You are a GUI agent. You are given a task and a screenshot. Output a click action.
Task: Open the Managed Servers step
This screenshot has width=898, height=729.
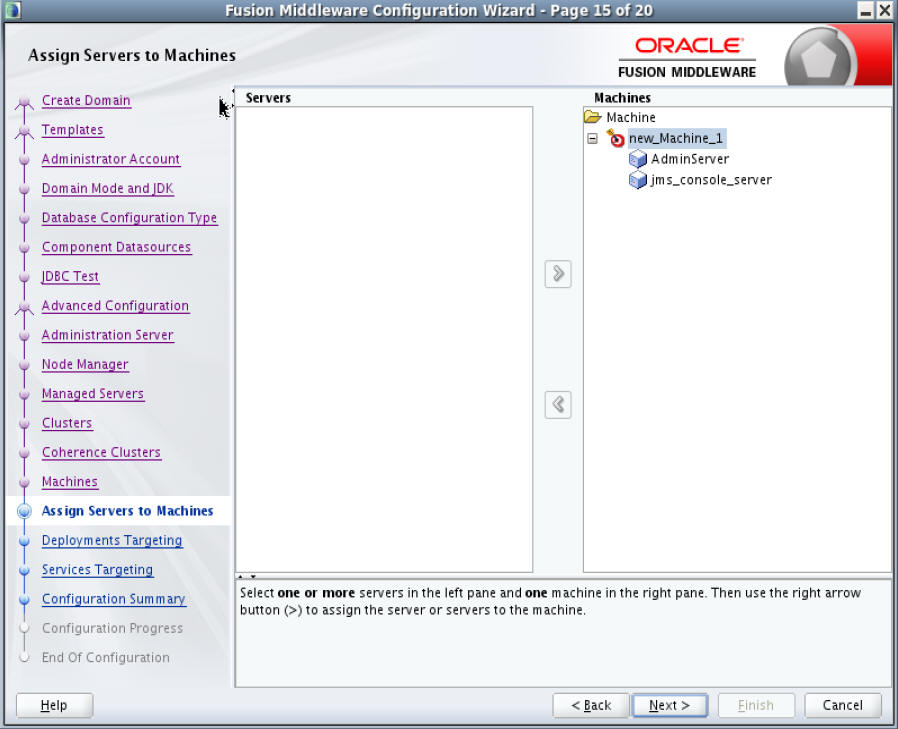pyautogui.click(x=93, y=394)
